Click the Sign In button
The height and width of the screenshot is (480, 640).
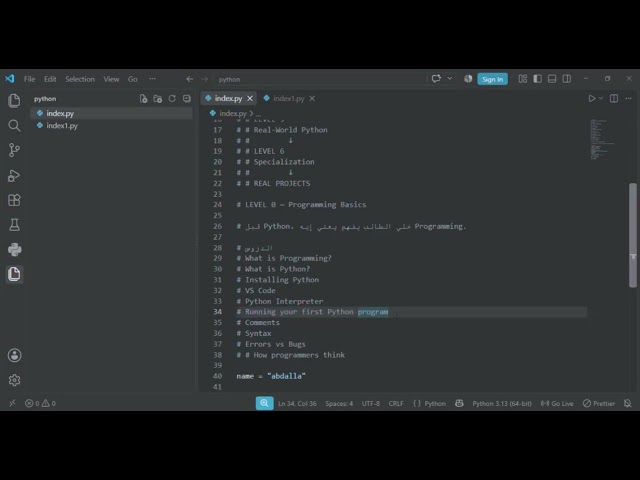(x=492, y=79)
